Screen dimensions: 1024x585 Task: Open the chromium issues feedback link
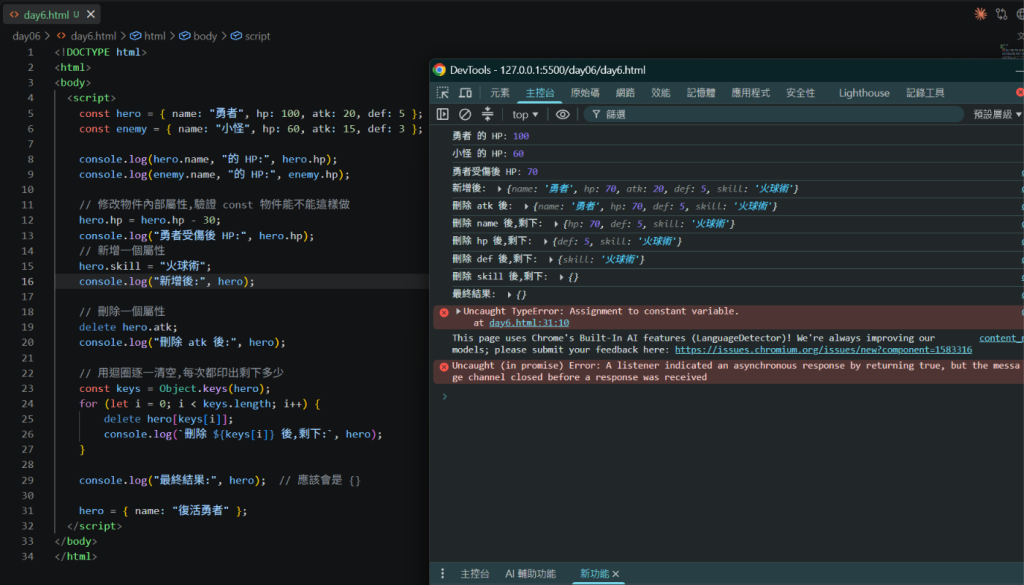(823, 350)
